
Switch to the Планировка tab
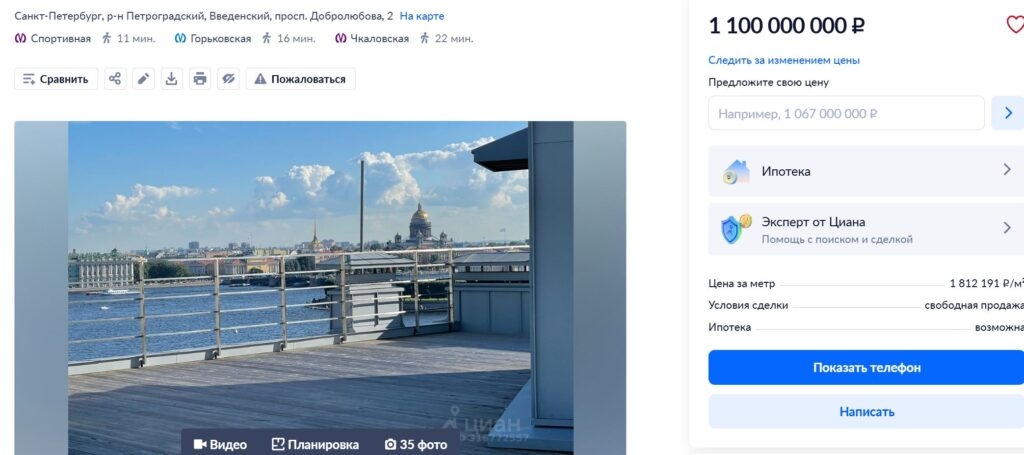pyautogui.click(x=315, y=444)
